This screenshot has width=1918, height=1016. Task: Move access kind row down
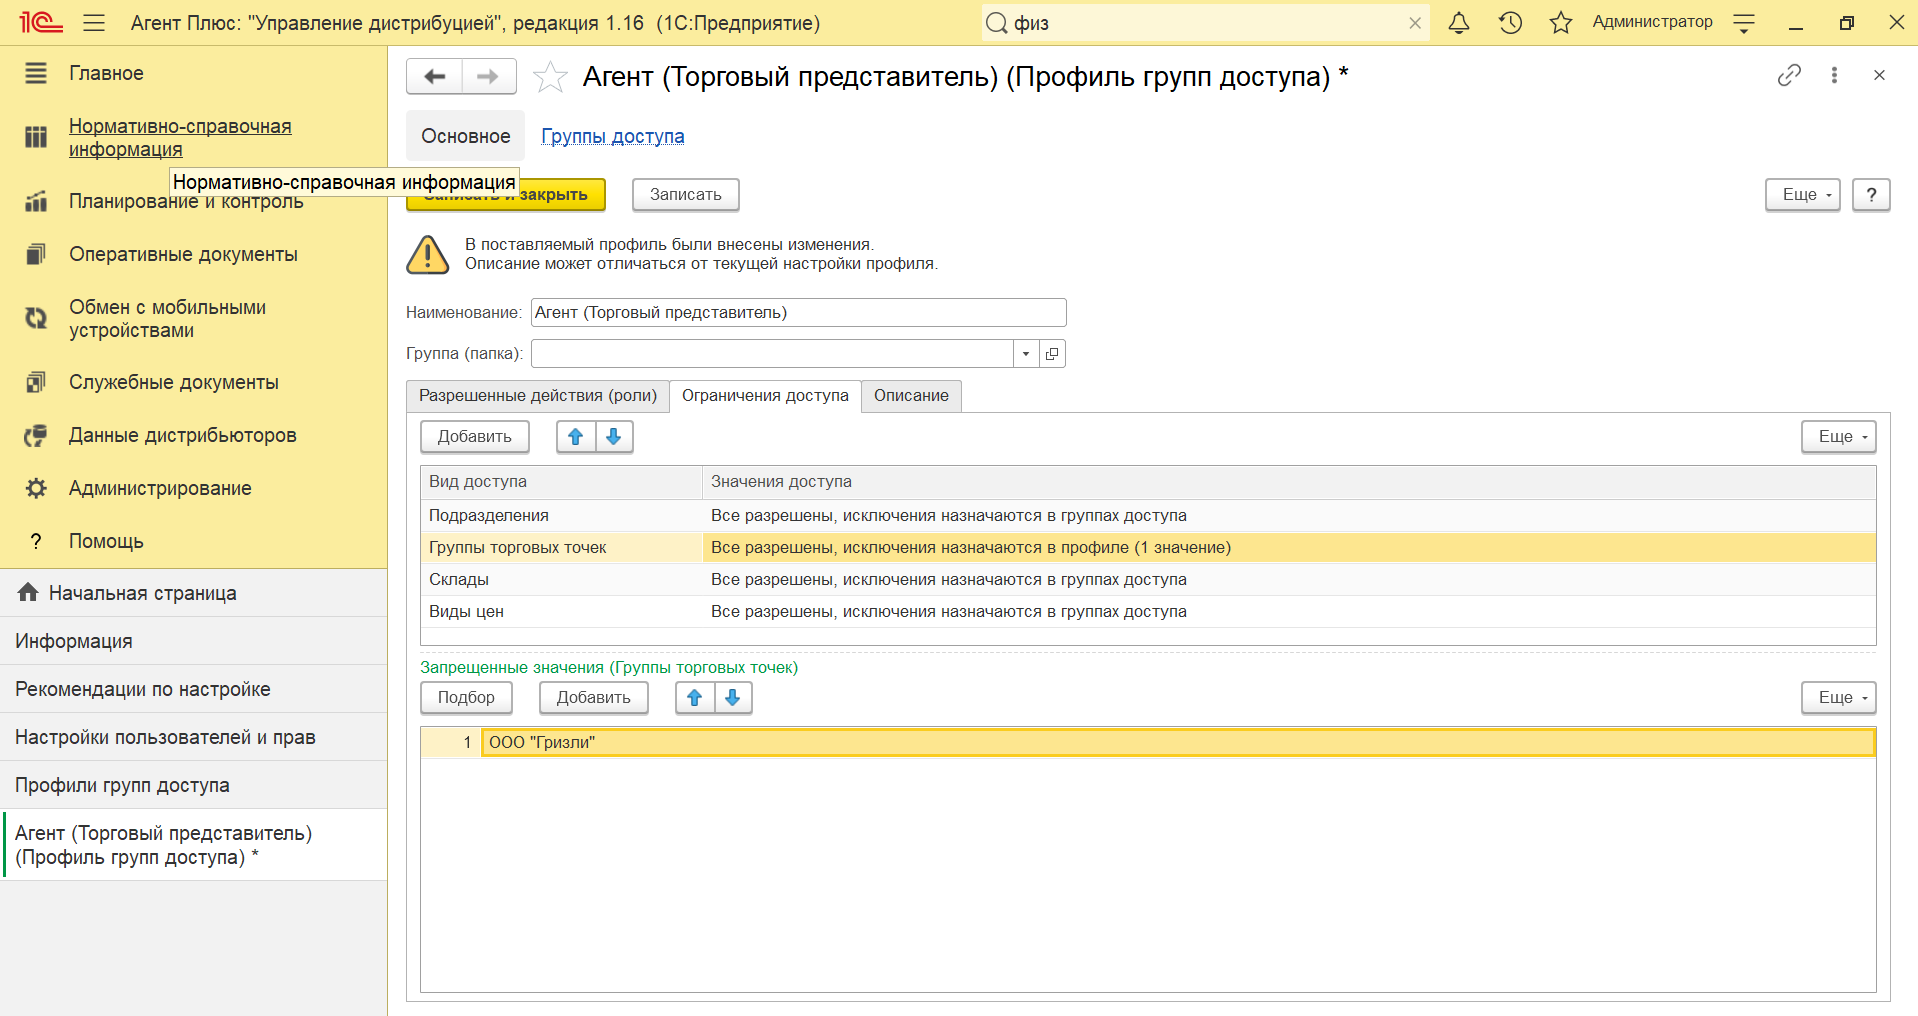click(x=614, y=437)
